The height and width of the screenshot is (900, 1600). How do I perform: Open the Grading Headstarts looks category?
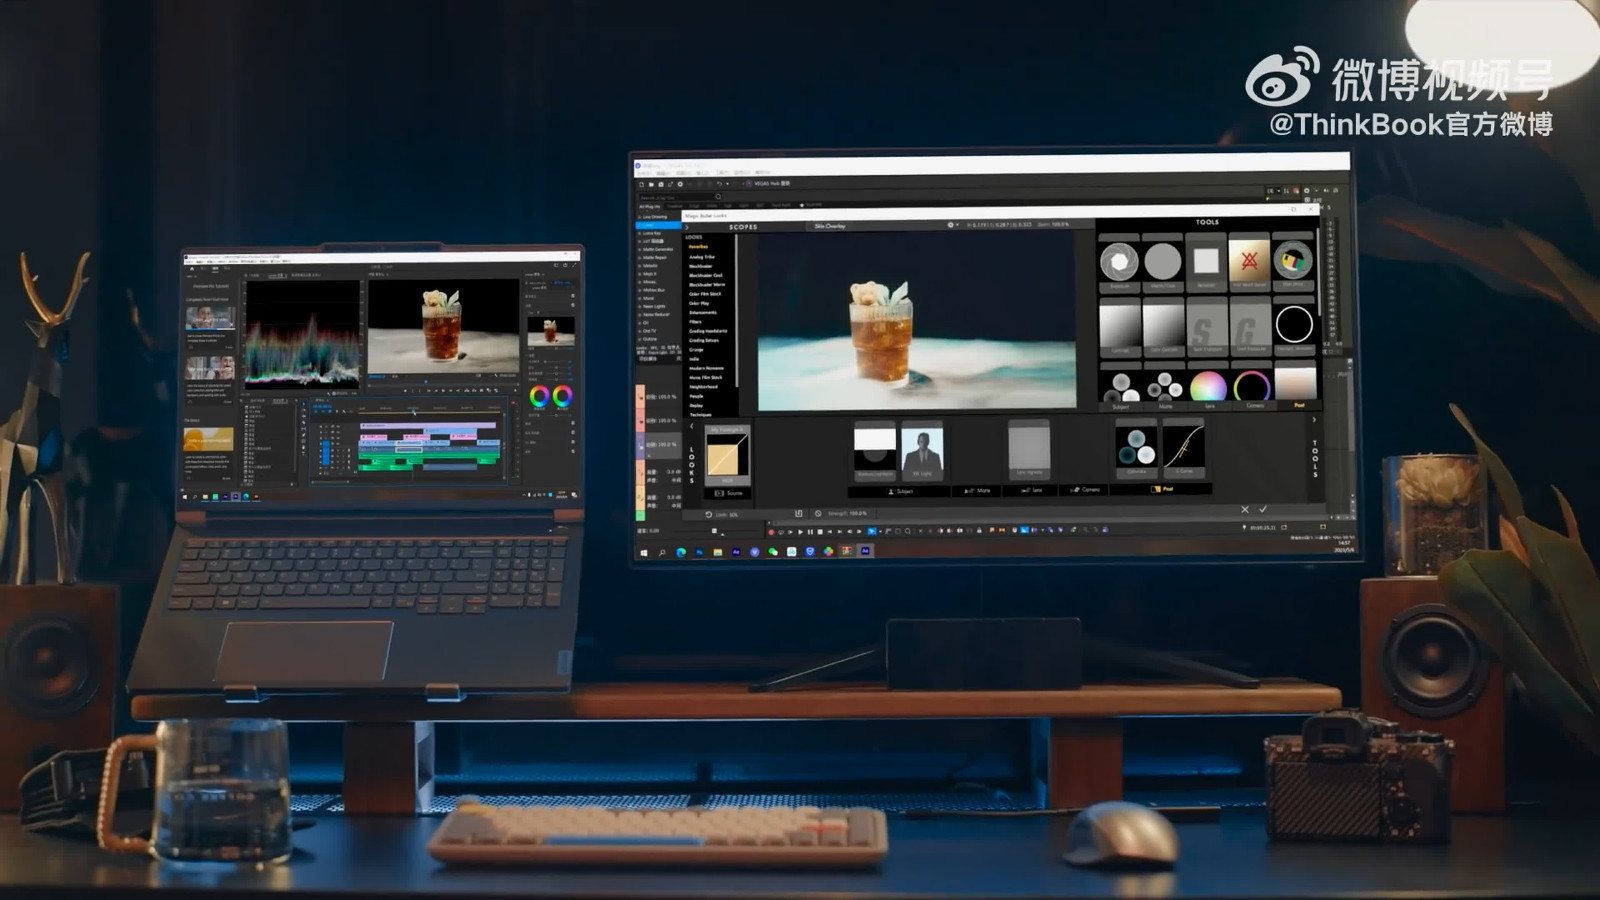click(x=708, y=331)
